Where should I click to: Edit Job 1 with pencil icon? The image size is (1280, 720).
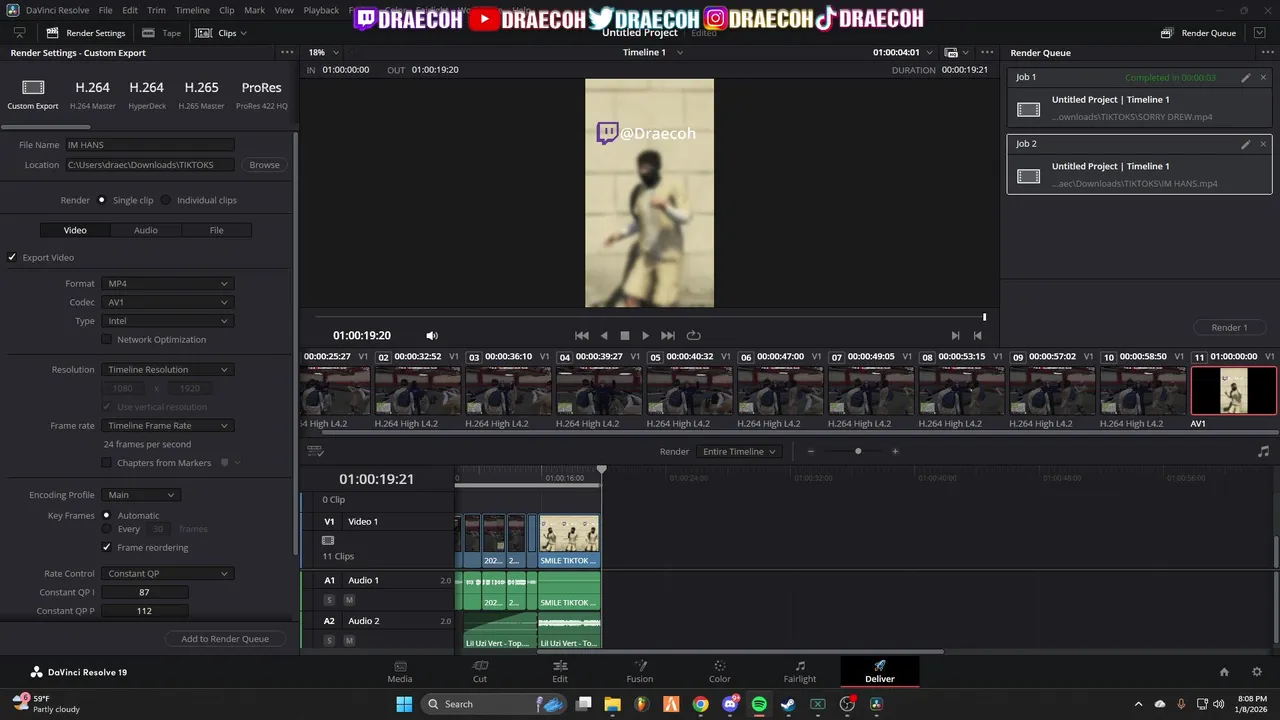pos(1246,77)
